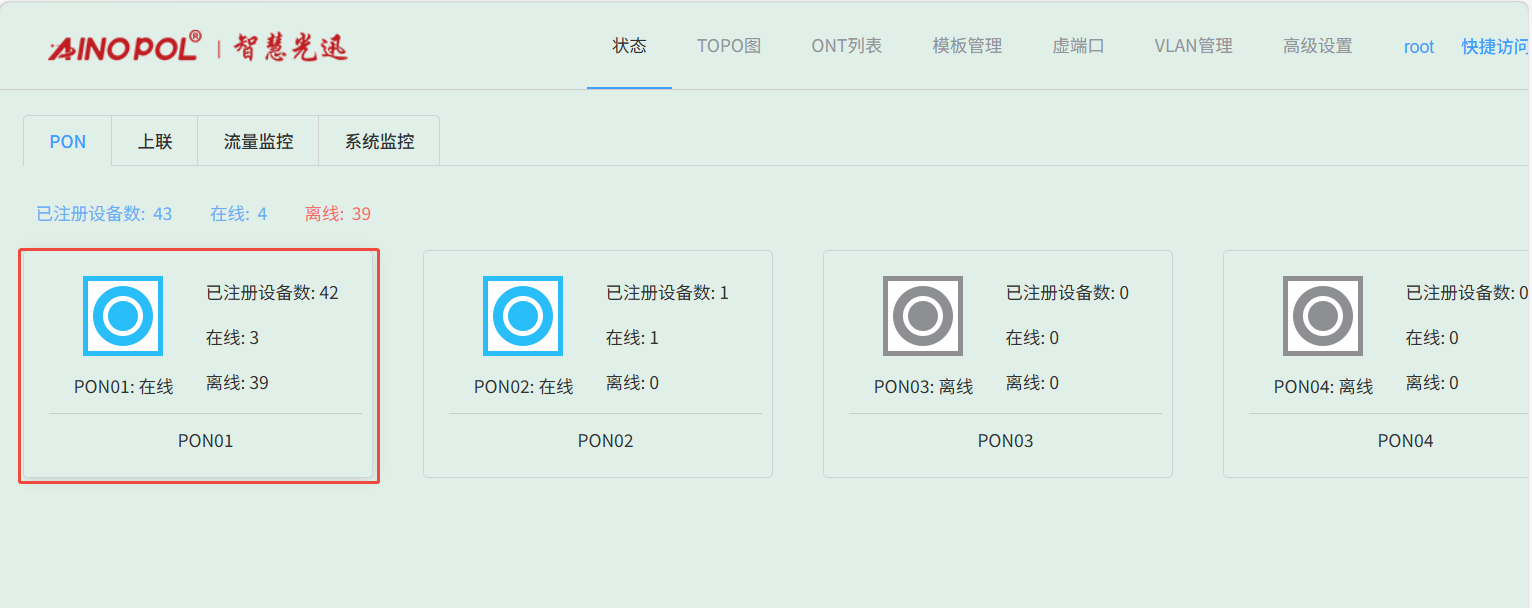Click the PON02 card name label
The height and width of the screenshot is (608, 1532).
click(x=605, y=441)
